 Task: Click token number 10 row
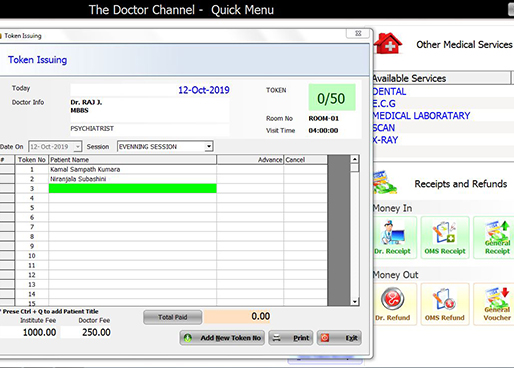pyautogui.click(x=32, y=256)
